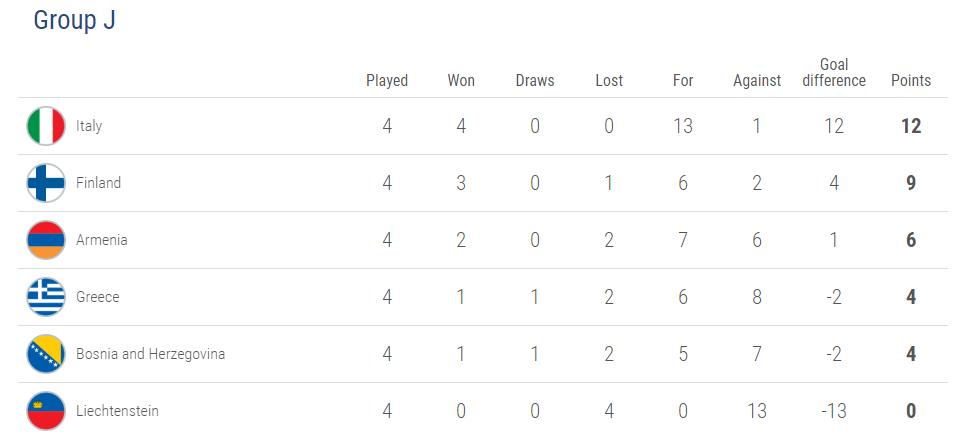The image size is (961, 445).
Task: Sort by Goal difference column header
Action: point(834,73)
